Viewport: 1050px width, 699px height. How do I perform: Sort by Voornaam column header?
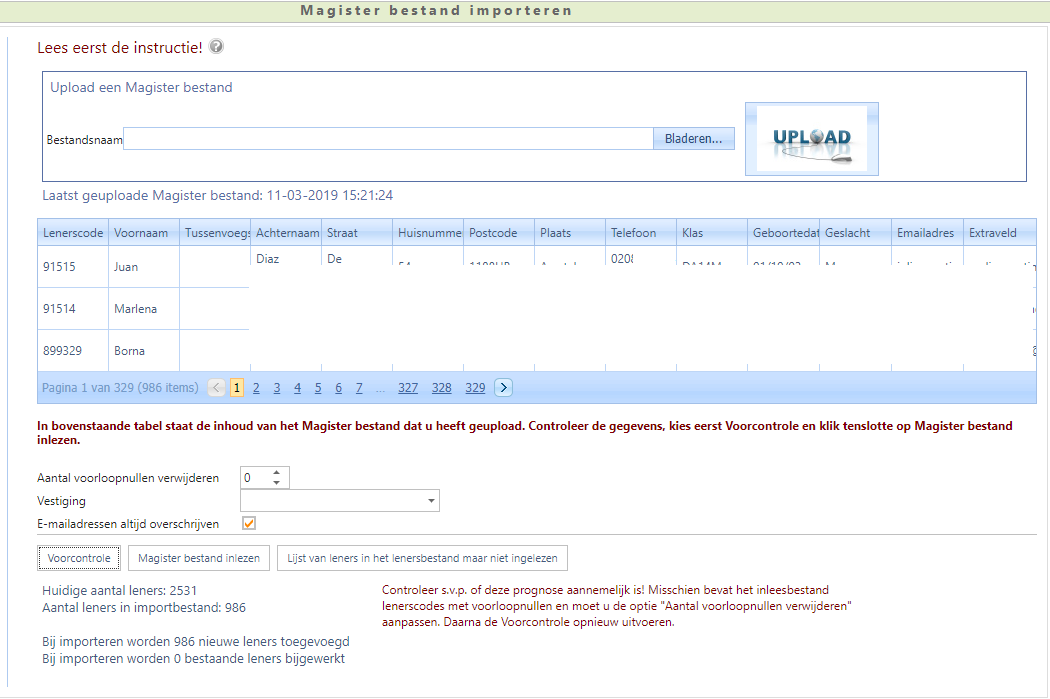144,233
